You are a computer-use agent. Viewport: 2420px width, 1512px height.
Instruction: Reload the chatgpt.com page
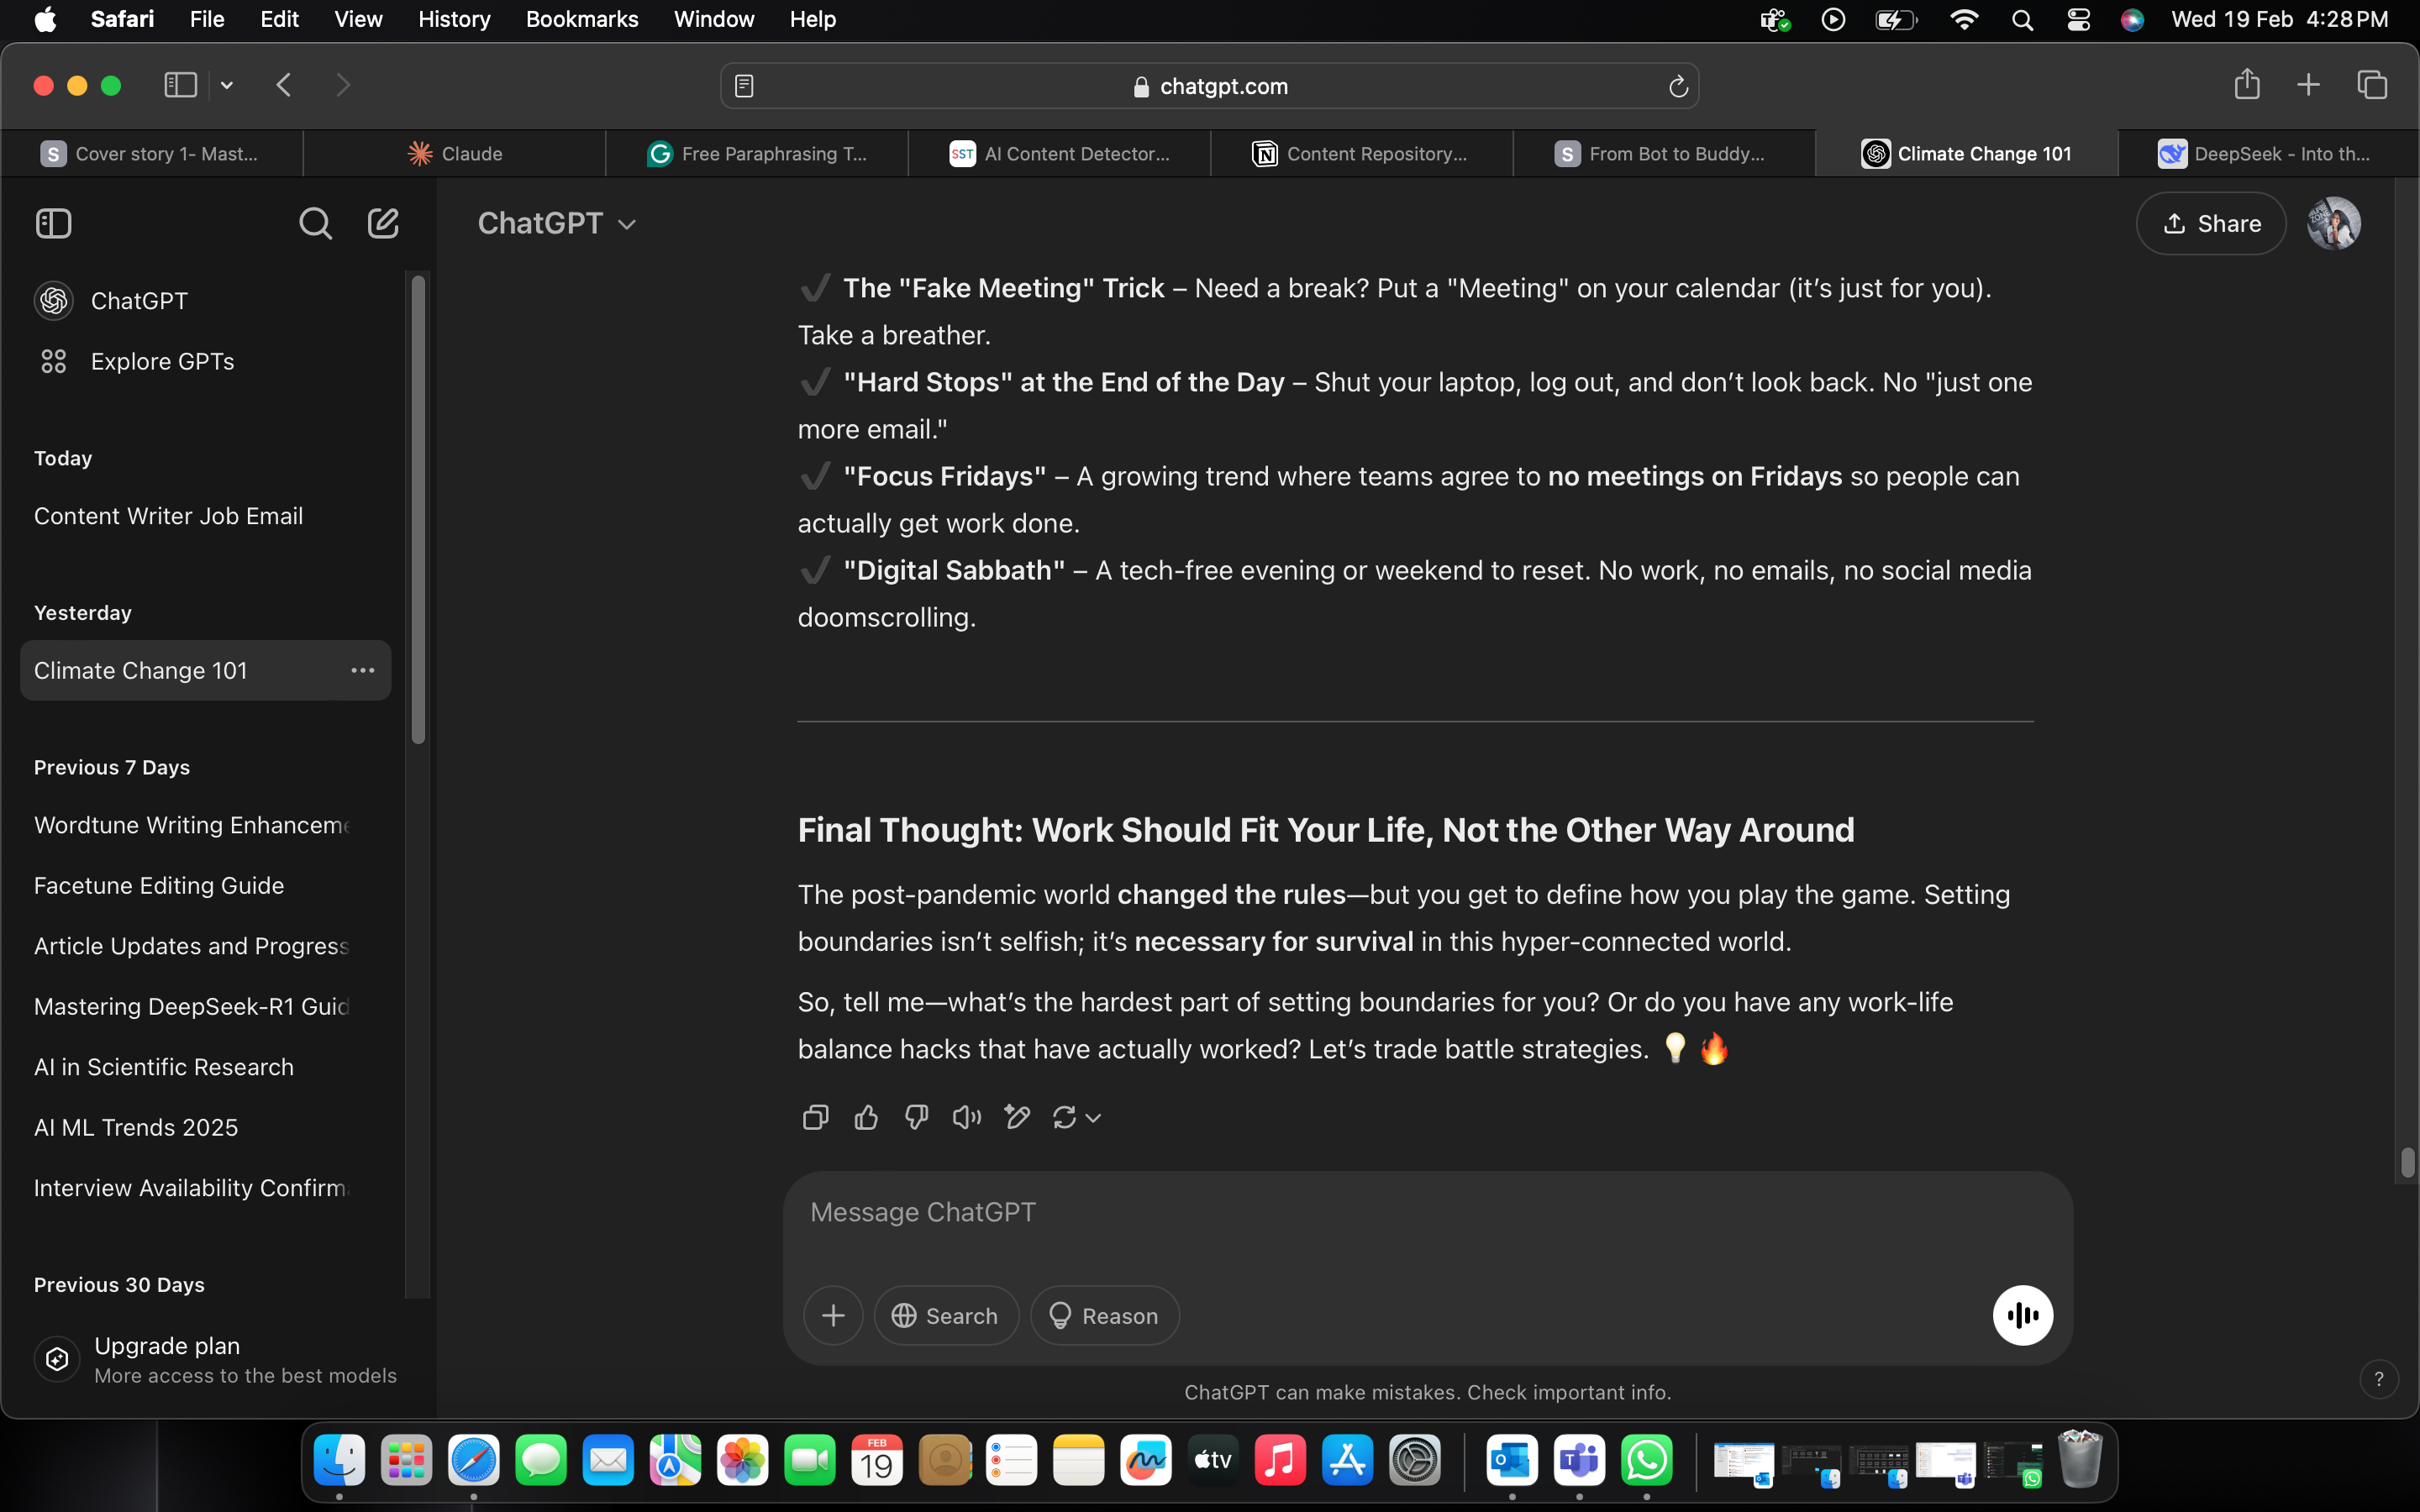point(1678,87)
